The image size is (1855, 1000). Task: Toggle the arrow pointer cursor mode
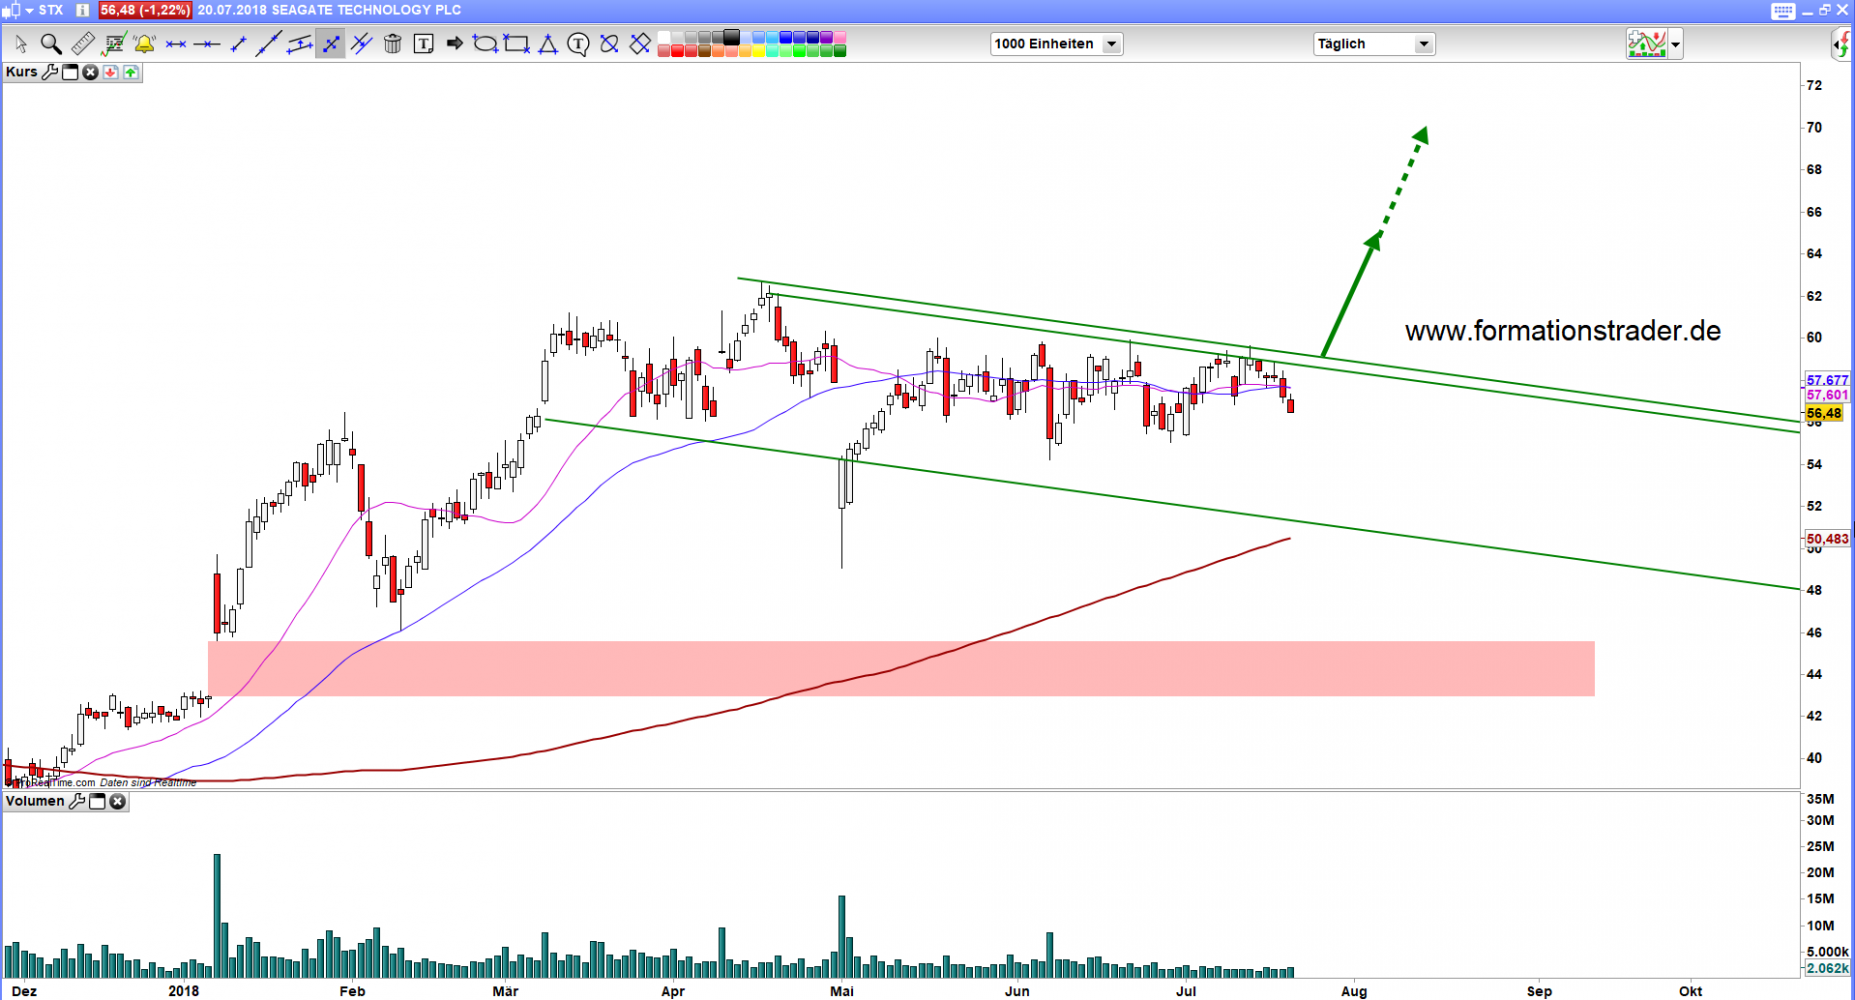[x=20, y=44]
